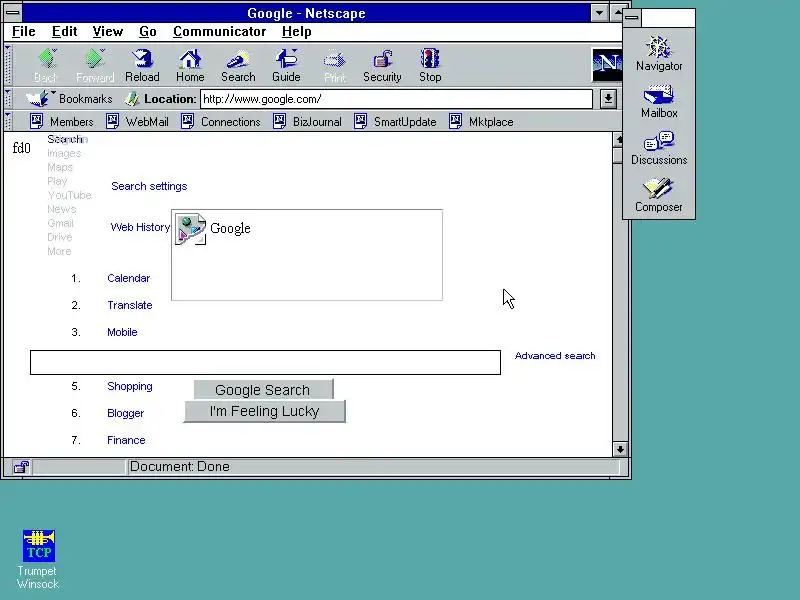Open the Communicator menu
The image size is (800, 600).
click(219, 32)
